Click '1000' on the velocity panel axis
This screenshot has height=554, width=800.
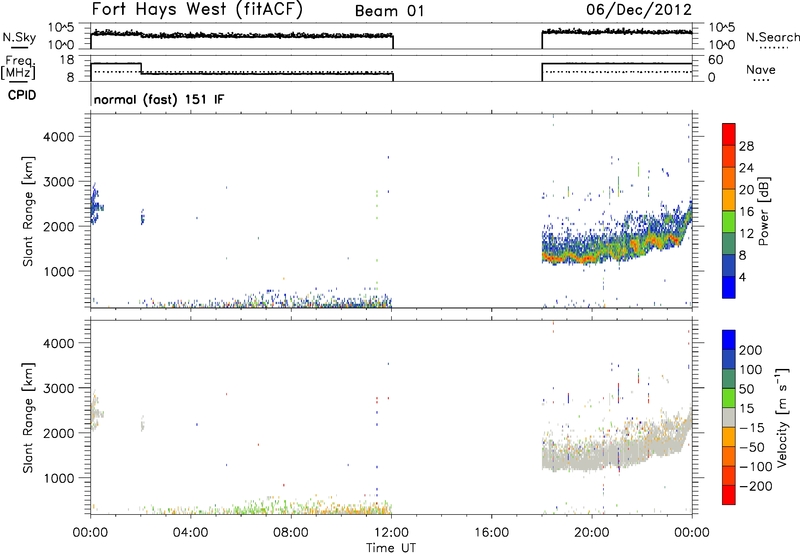click(x=59, y=478)
